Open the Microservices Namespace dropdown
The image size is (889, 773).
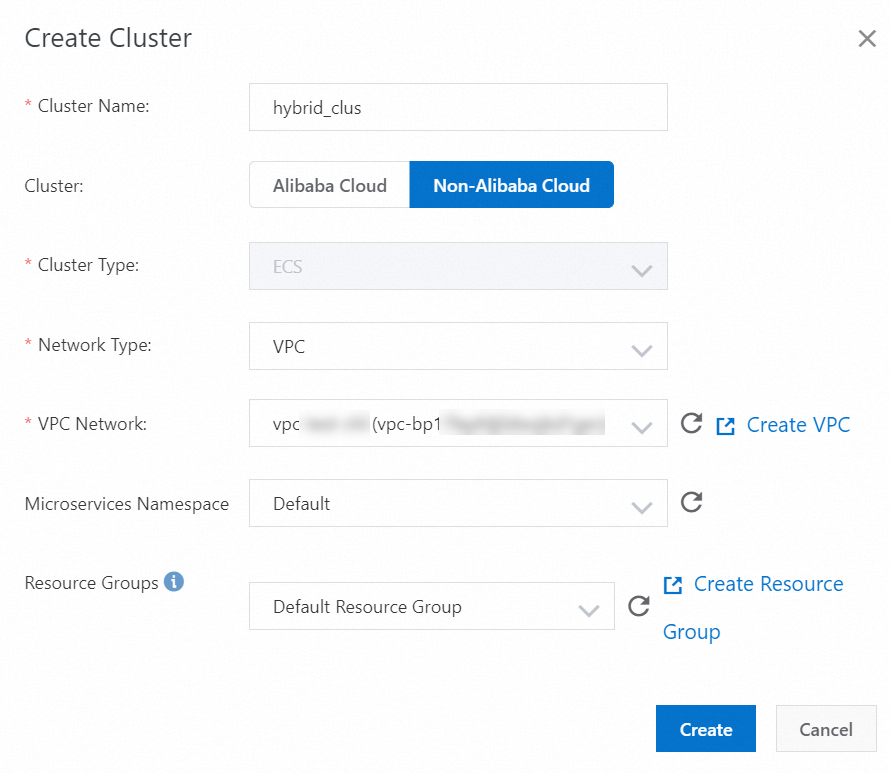(458, 502)
